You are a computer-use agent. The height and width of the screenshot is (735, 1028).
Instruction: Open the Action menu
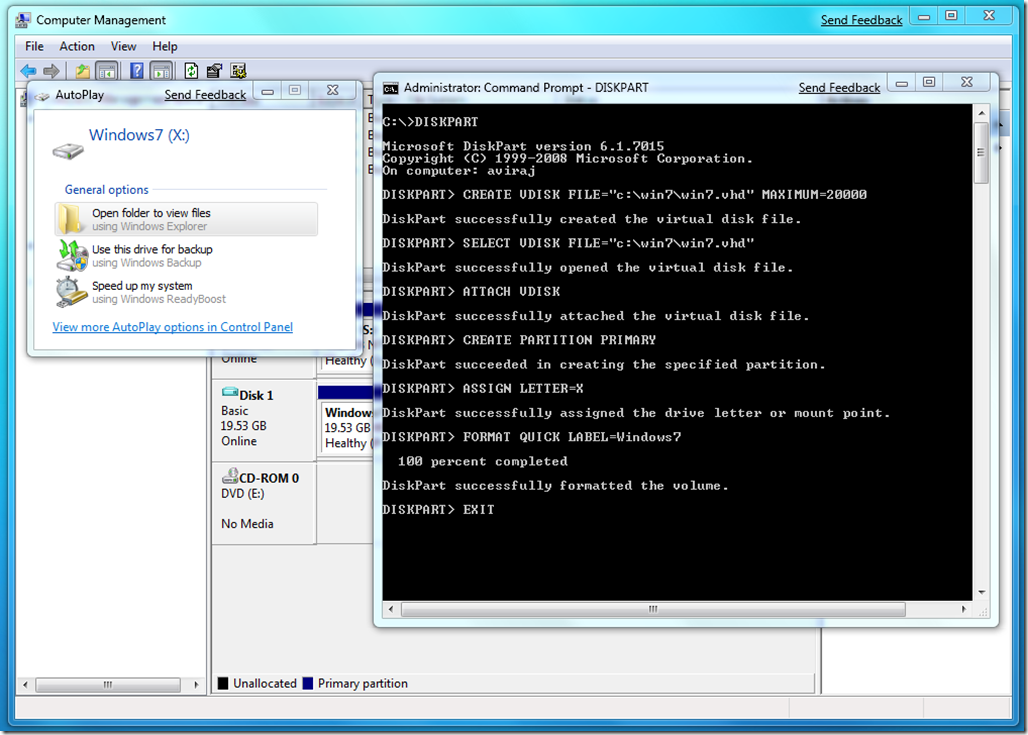coord(77,46)
